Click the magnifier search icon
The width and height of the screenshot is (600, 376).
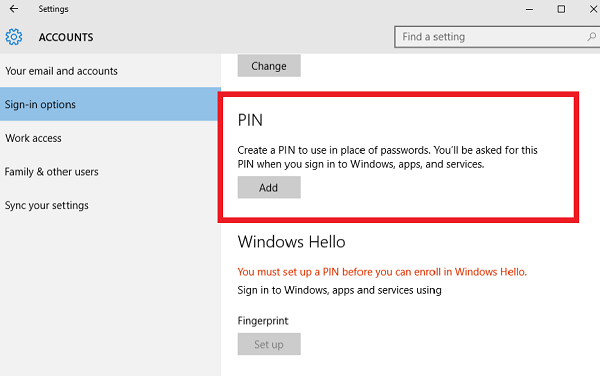tap(591, 37)
